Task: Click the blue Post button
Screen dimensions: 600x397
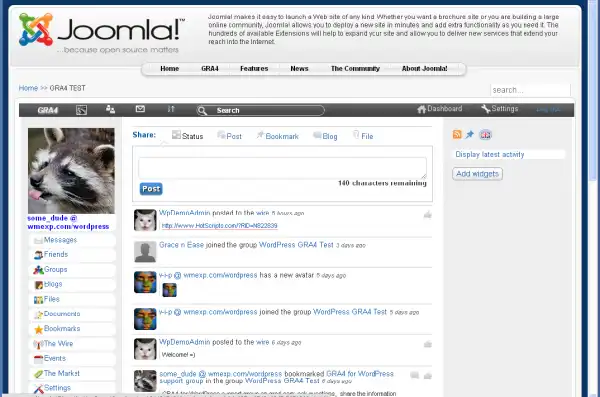Action: (151, 189)
